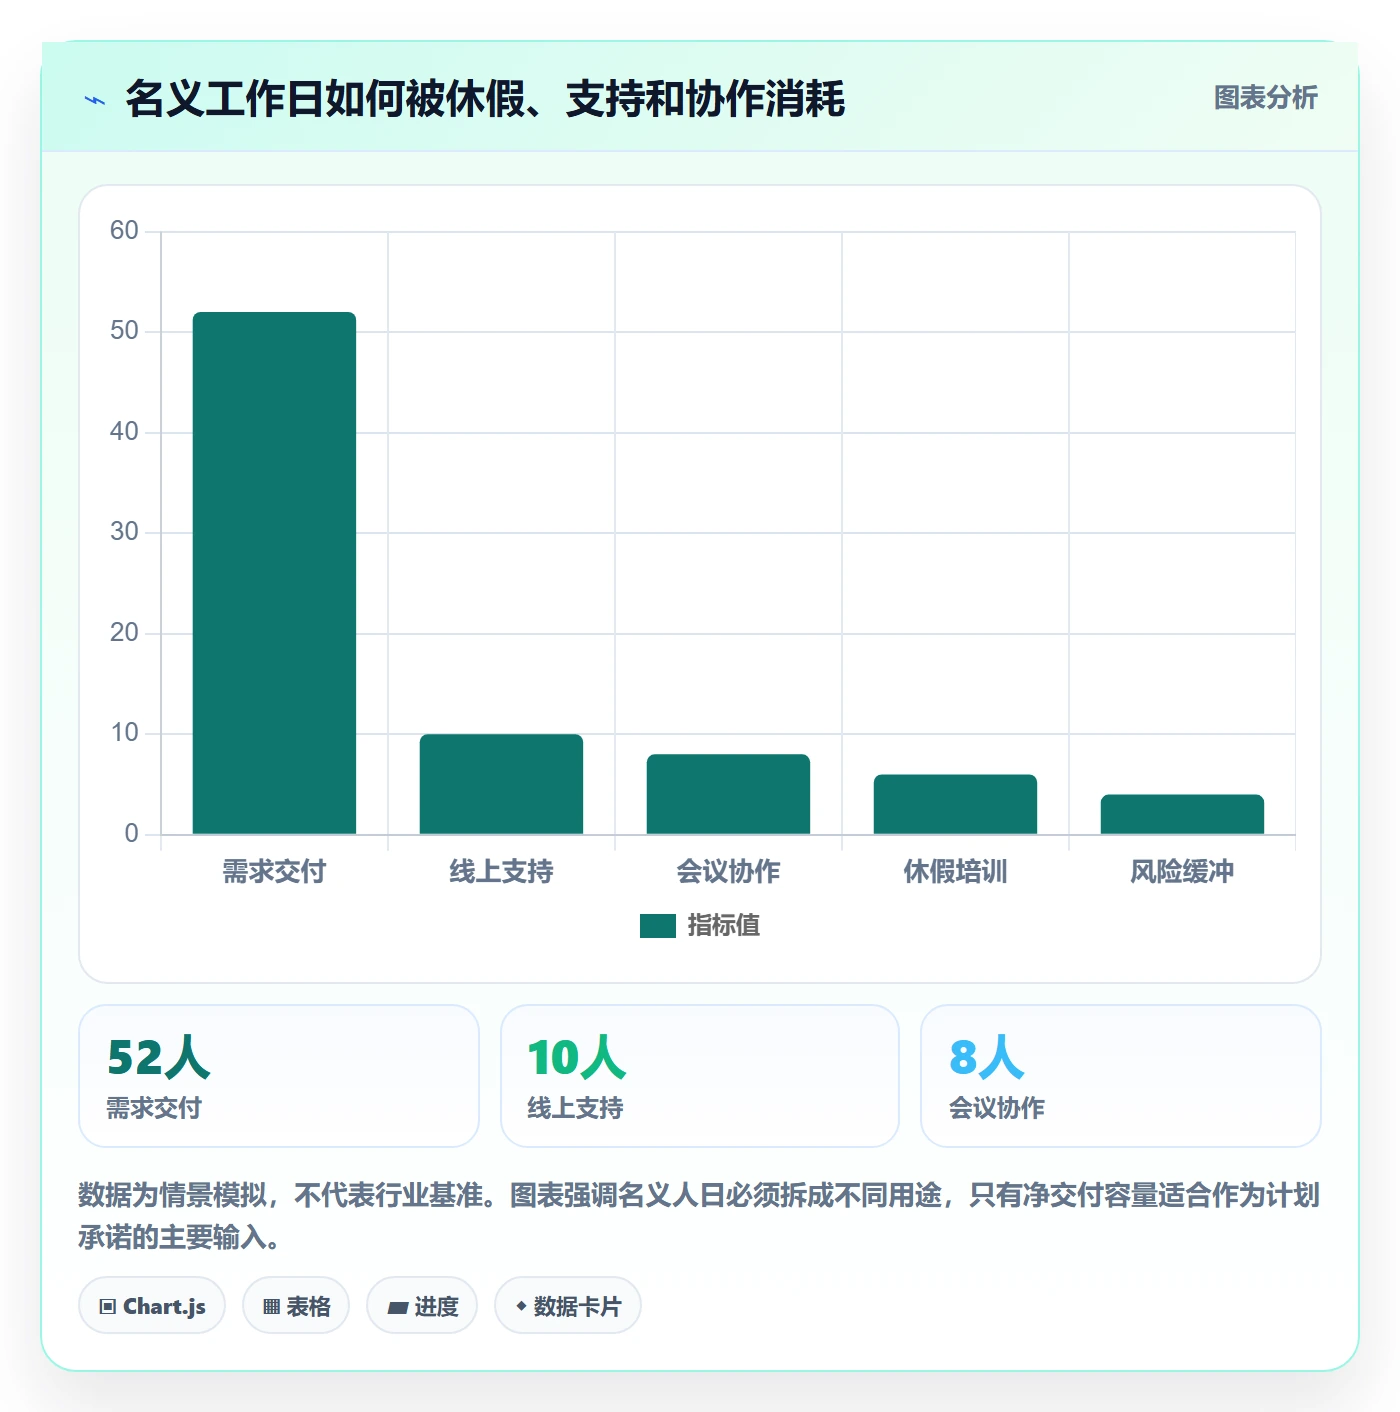Click the square icon in Chart.js chip
This screenshot has height=1412, width=1400.
[x=108, y=1307]
